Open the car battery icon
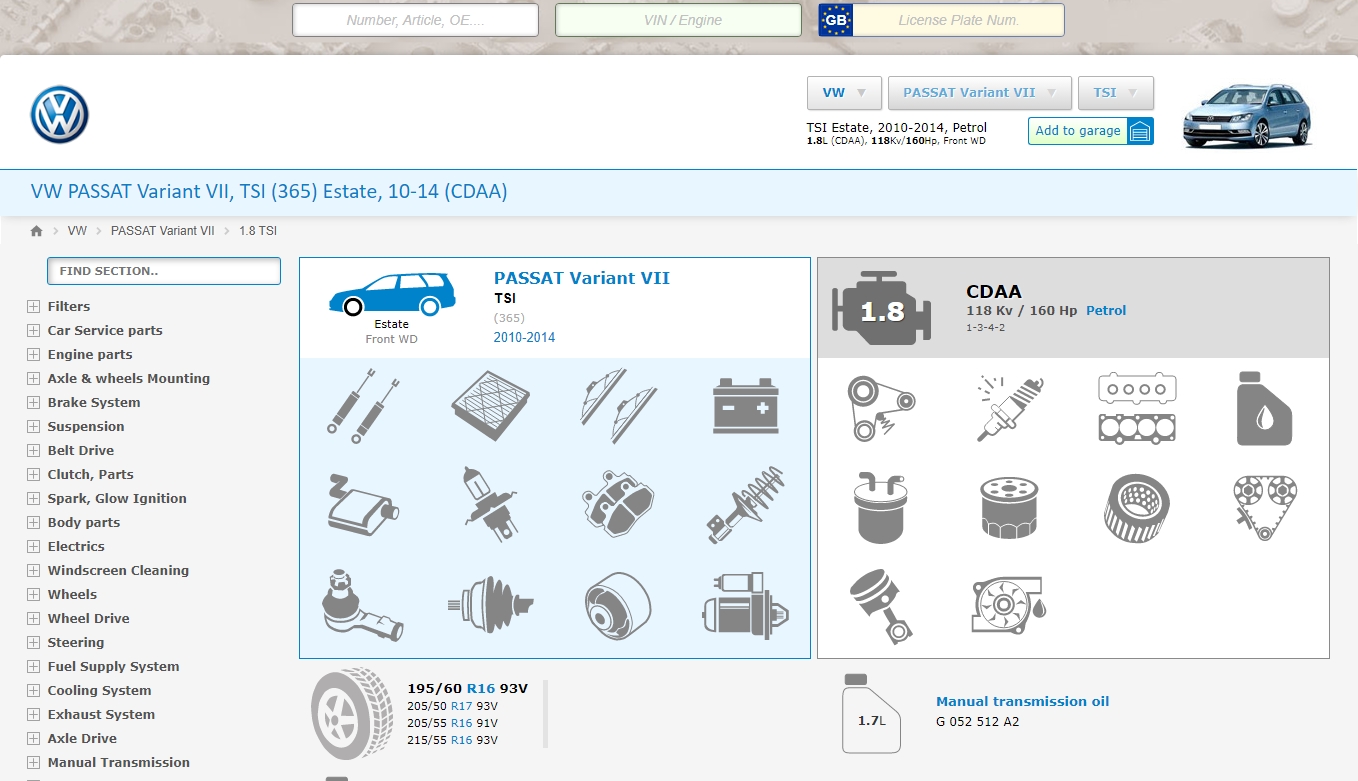This screenshot has height=781, width=1358. click(x=746, y=404)
